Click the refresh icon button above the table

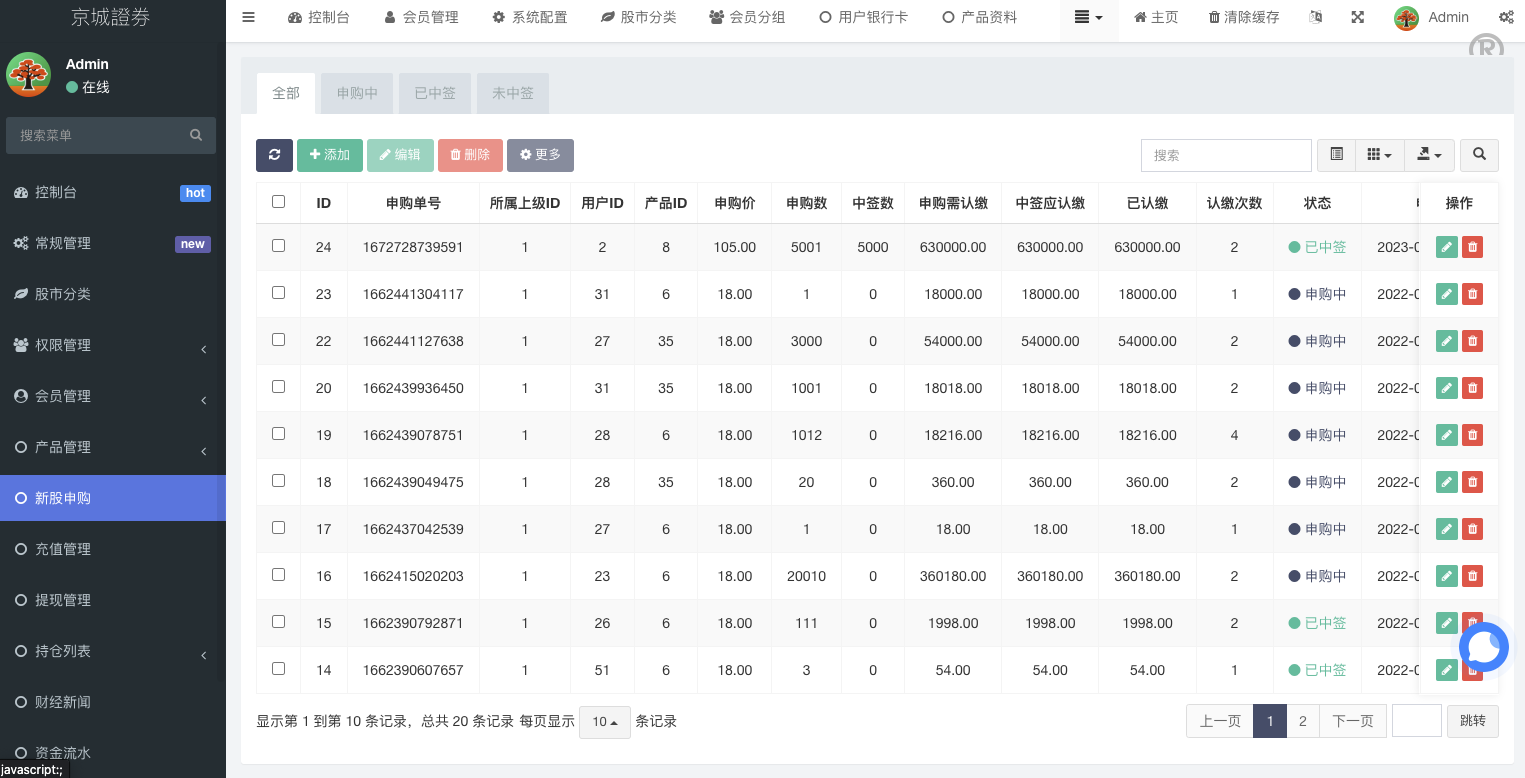click(x=274, y=155)
